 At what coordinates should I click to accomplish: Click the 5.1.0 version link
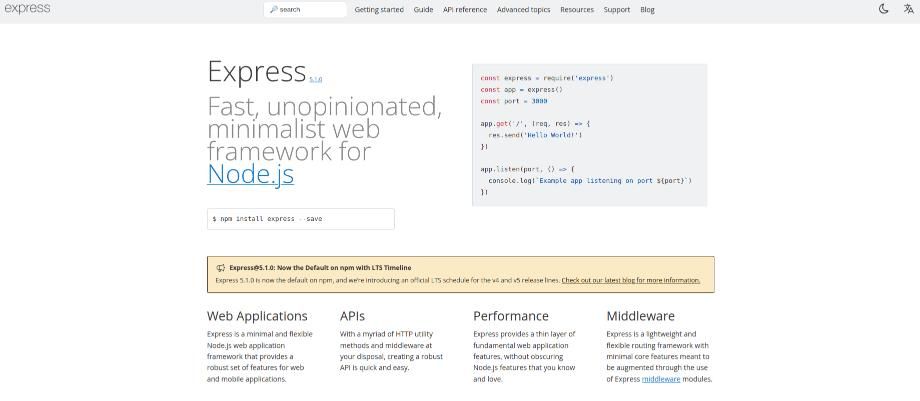click(x=316, y=79)
